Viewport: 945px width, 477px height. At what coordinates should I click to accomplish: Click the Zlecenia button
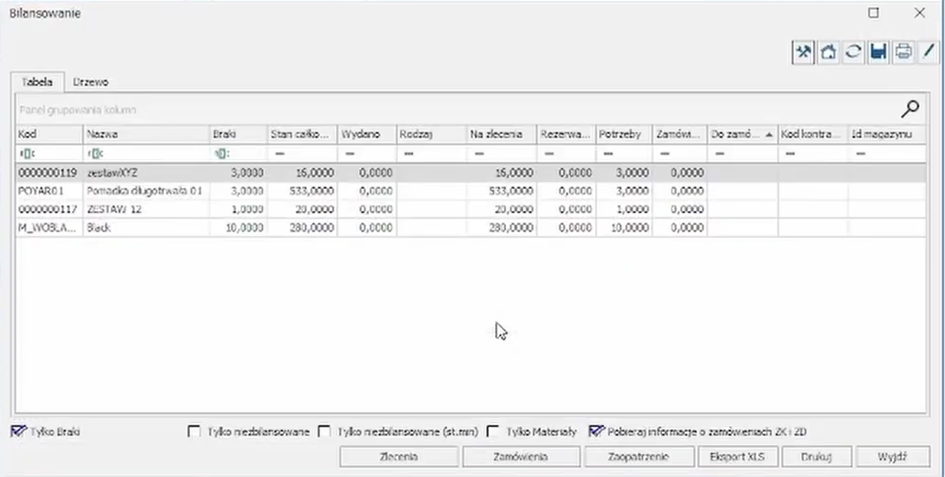(399, 456)
